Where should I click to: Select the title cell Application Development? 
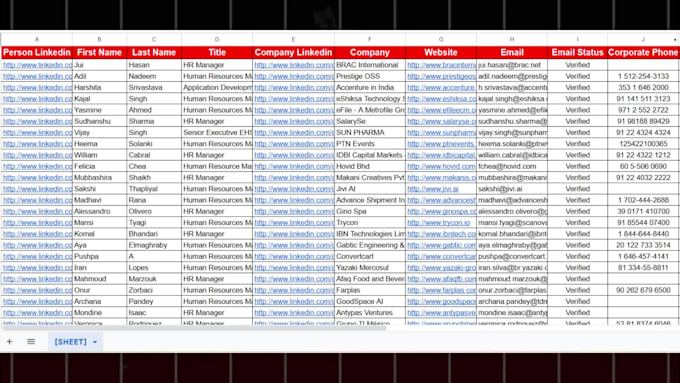click(217, 88)
